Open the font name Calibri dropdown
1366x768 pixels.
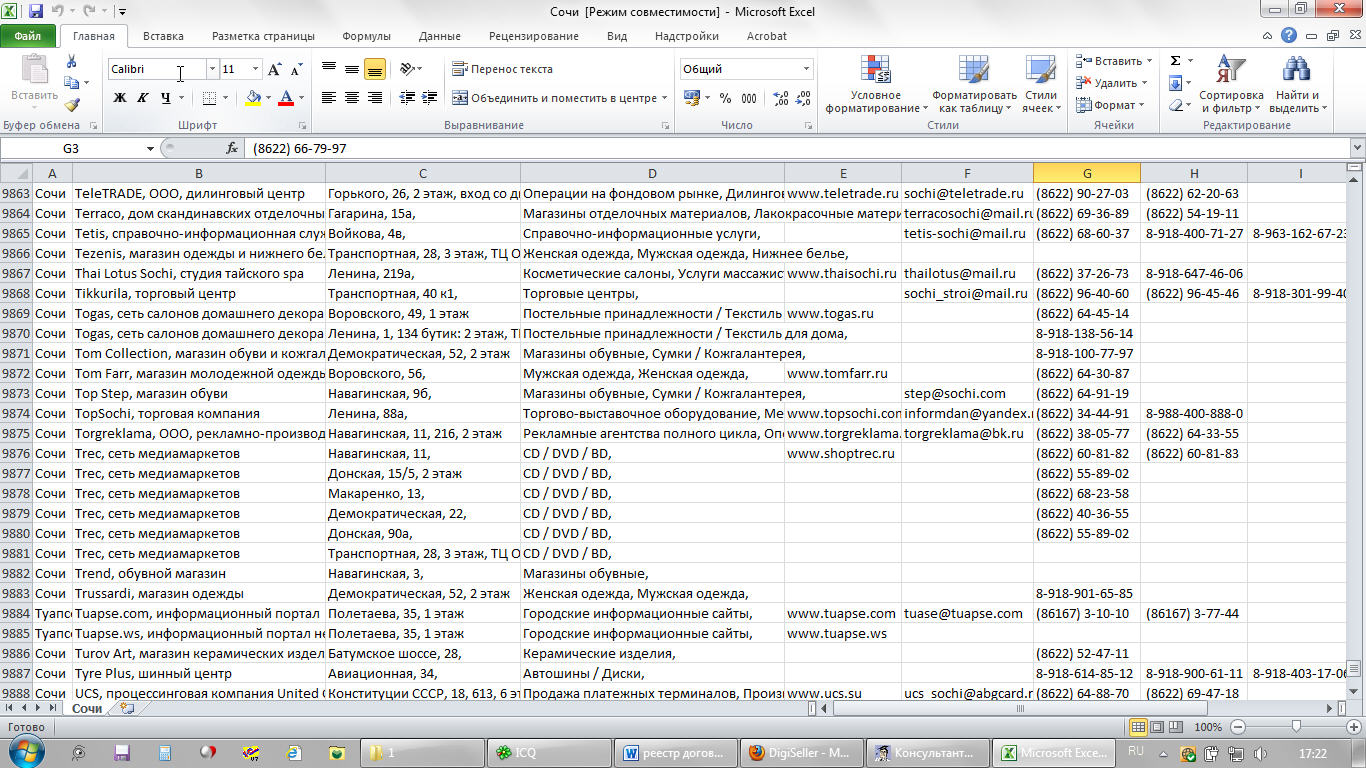point(212,69)
